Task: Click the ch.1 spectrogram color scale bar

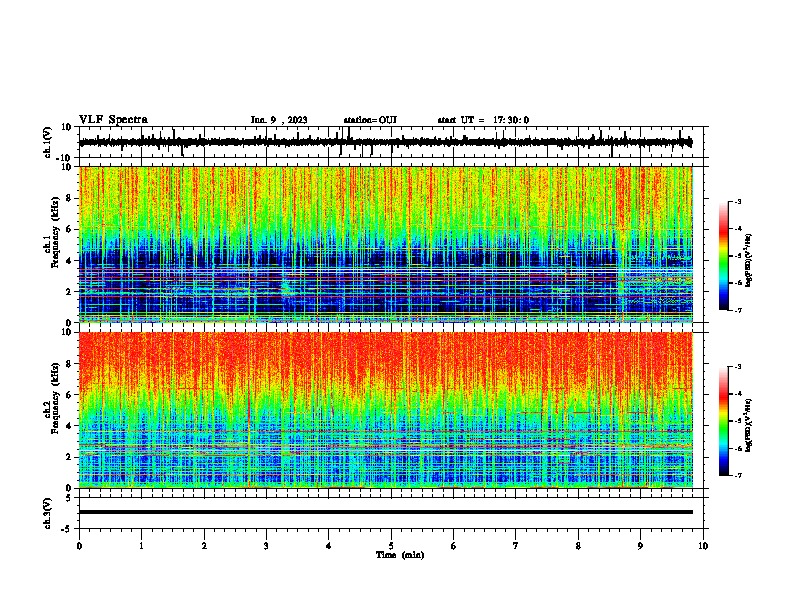Action: [723, 255]
